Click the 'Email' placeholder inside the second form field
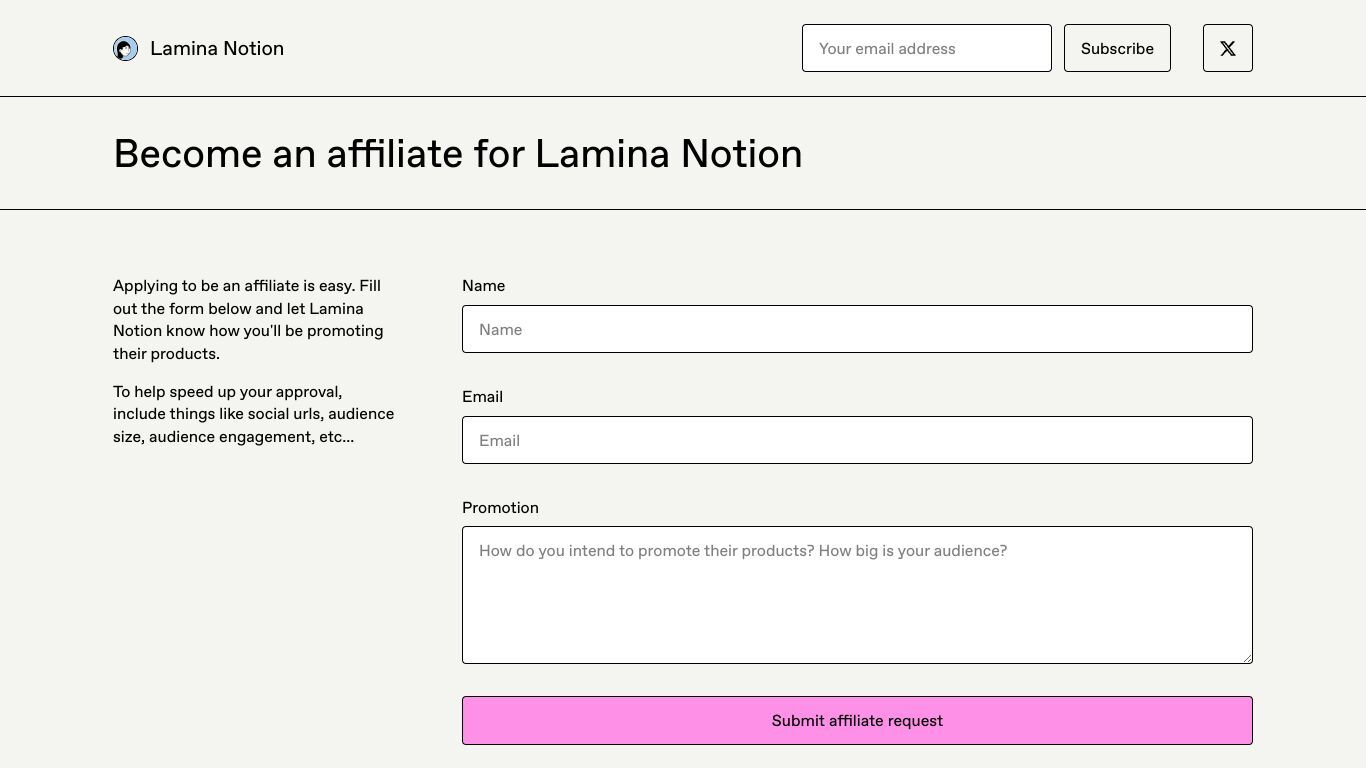The width and height of the screenshot is (1366, 768). [499, 441]
